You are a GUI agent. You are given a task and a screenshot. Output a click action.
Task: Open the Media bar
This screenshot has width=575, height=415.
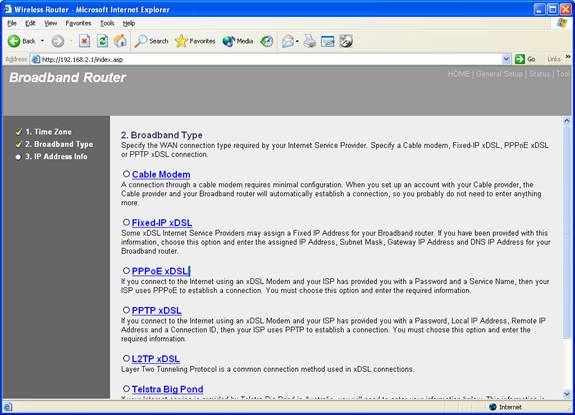click(x=238, y=41)
